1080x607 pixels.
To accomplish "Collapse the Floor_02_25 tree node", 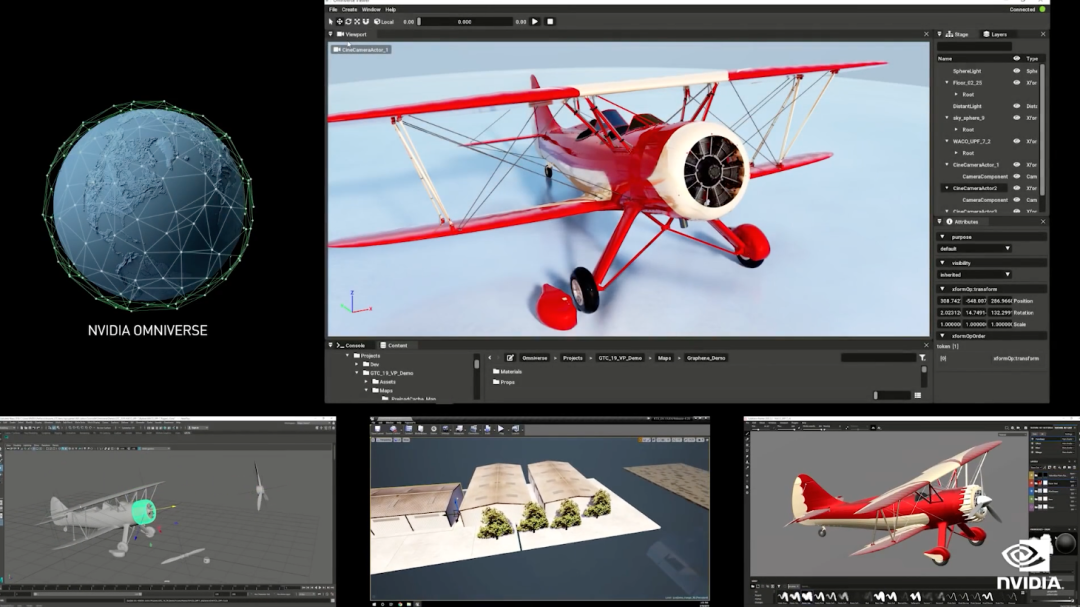I will point(947,83).
